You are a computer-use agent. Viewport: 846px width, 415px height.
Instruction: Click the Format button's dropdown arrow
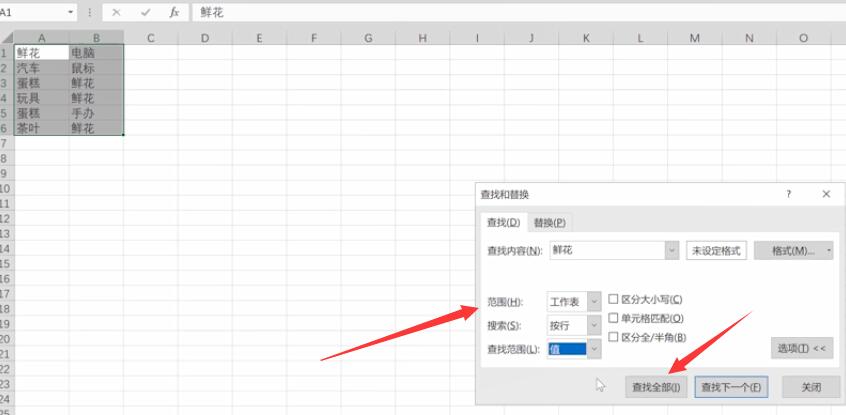[828, 251]
